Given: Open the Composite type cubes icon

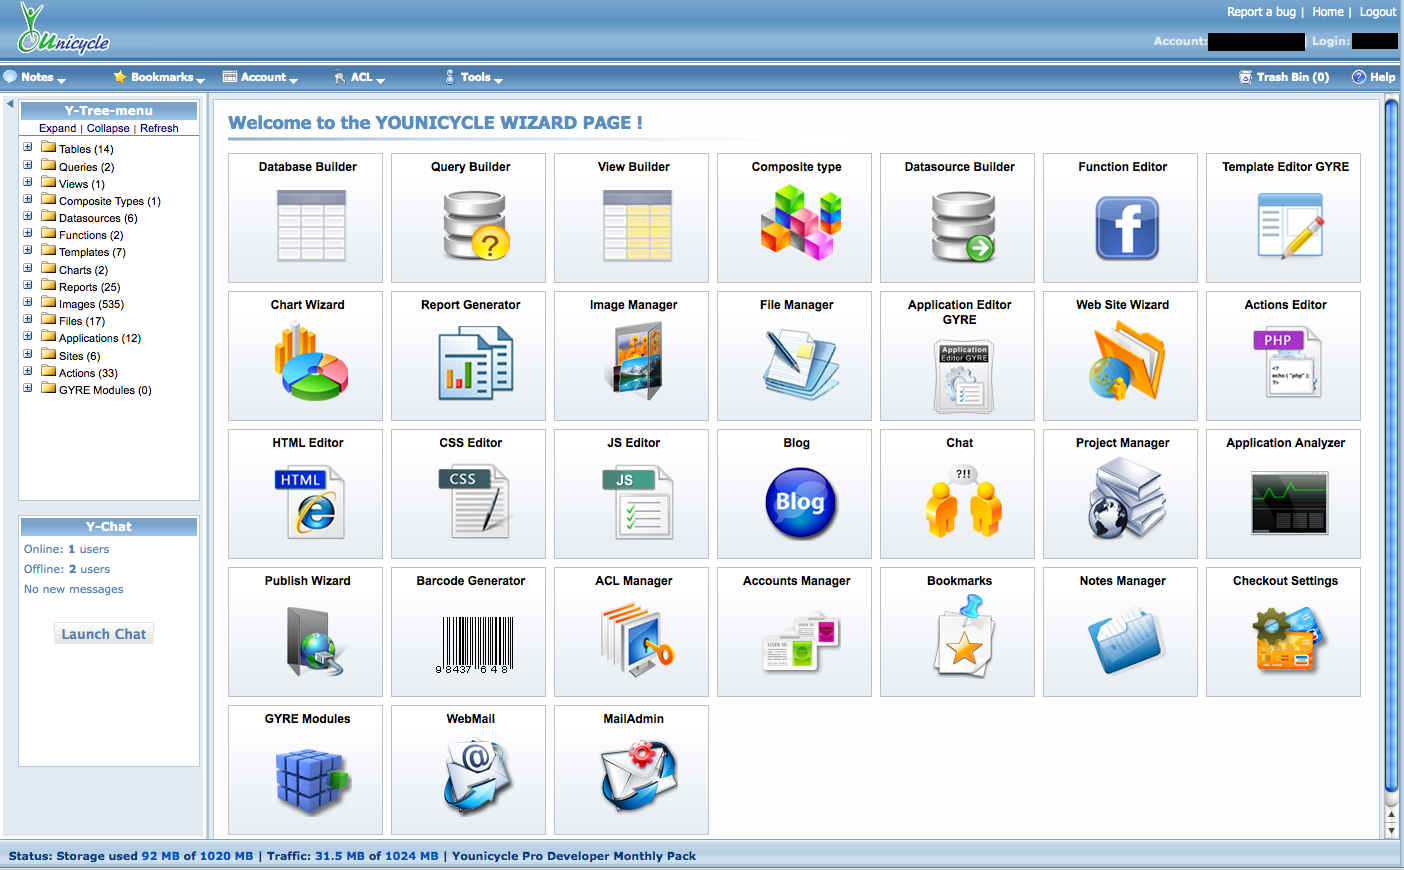Looking at the screenshot, I should coord(800,226).
